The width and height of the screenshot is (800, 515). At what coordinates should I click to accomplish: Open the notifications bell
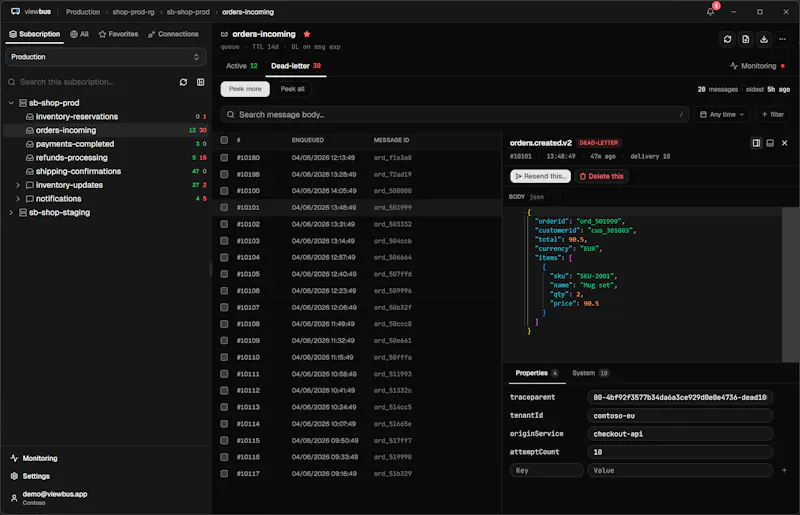pyautogui.click(x=710, y=12)
